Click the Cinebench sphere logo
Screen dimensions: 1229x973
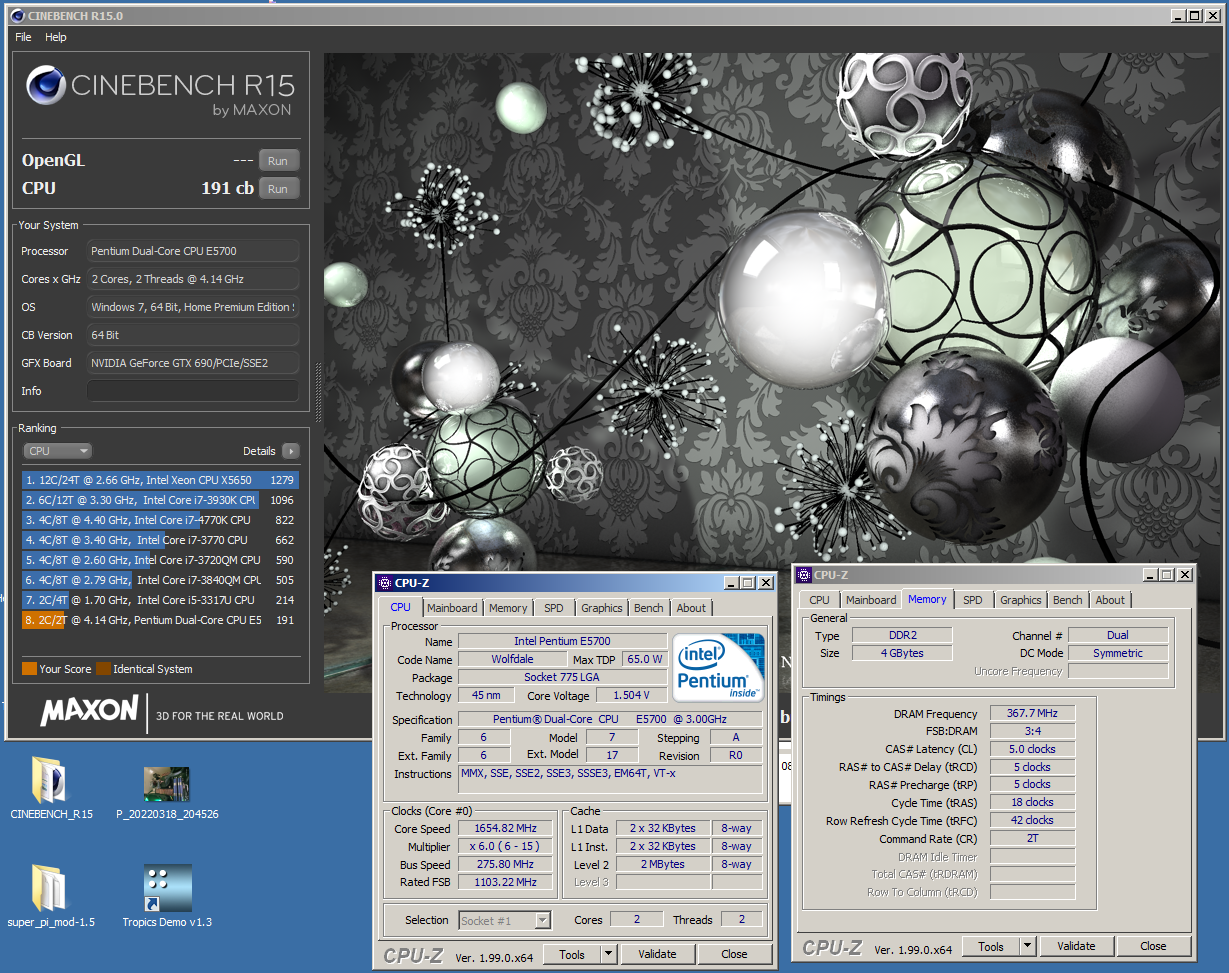click(46, 85)
